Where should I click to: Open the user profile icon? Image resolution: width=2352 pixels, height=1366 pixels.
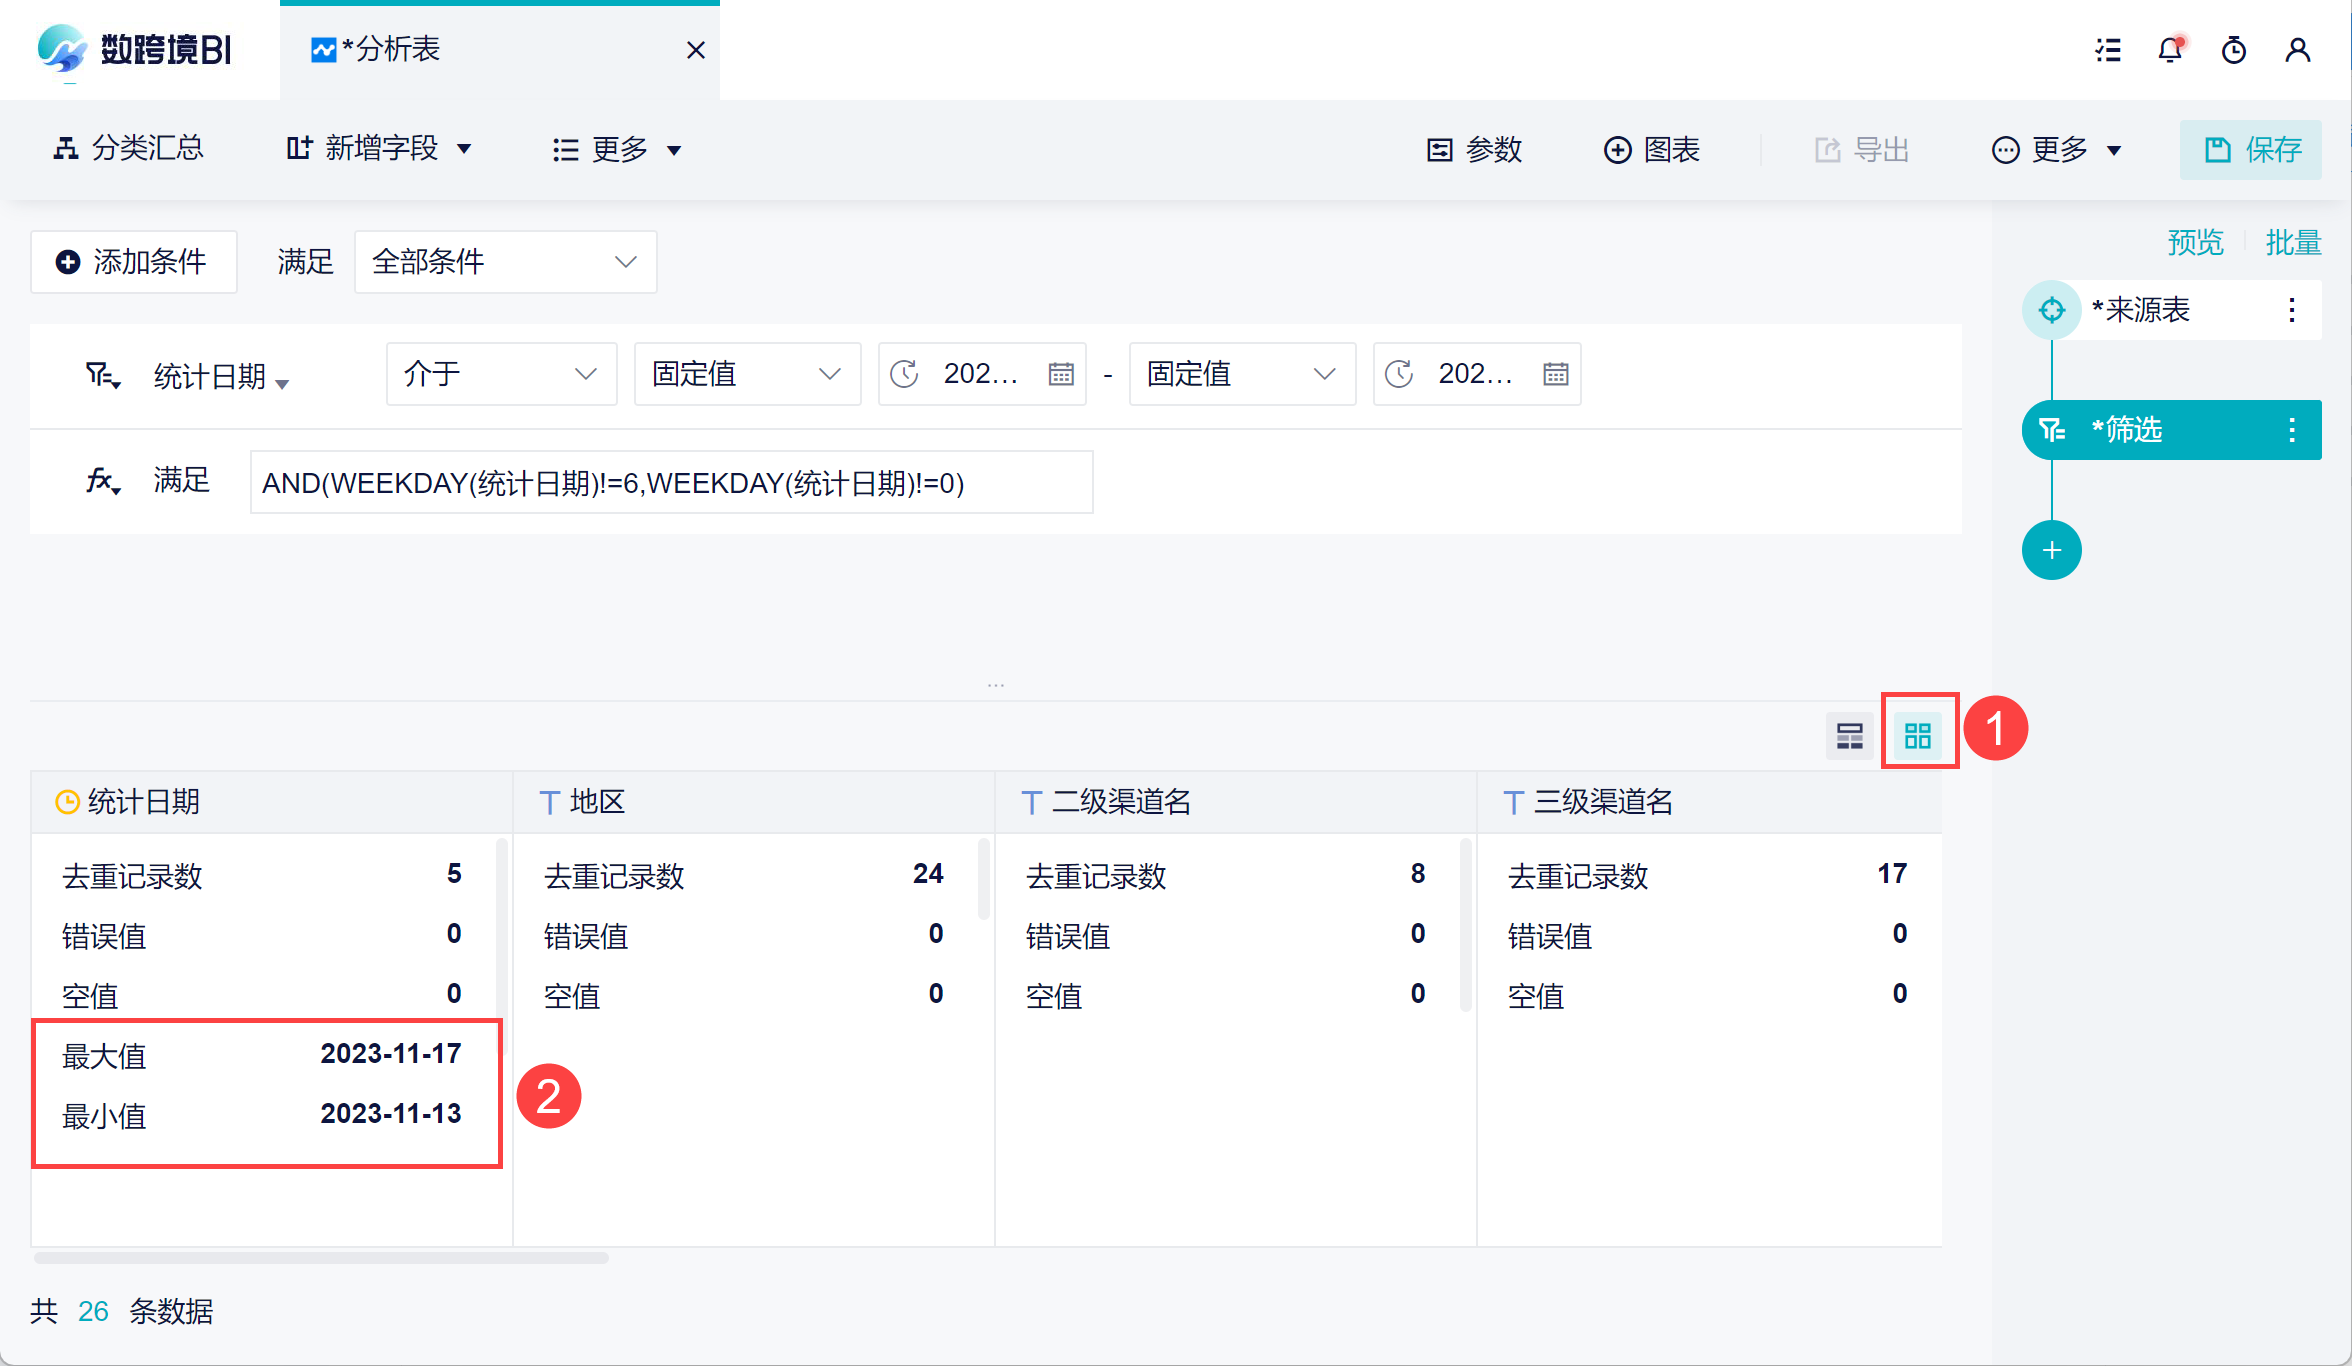tap(2297, 50)
